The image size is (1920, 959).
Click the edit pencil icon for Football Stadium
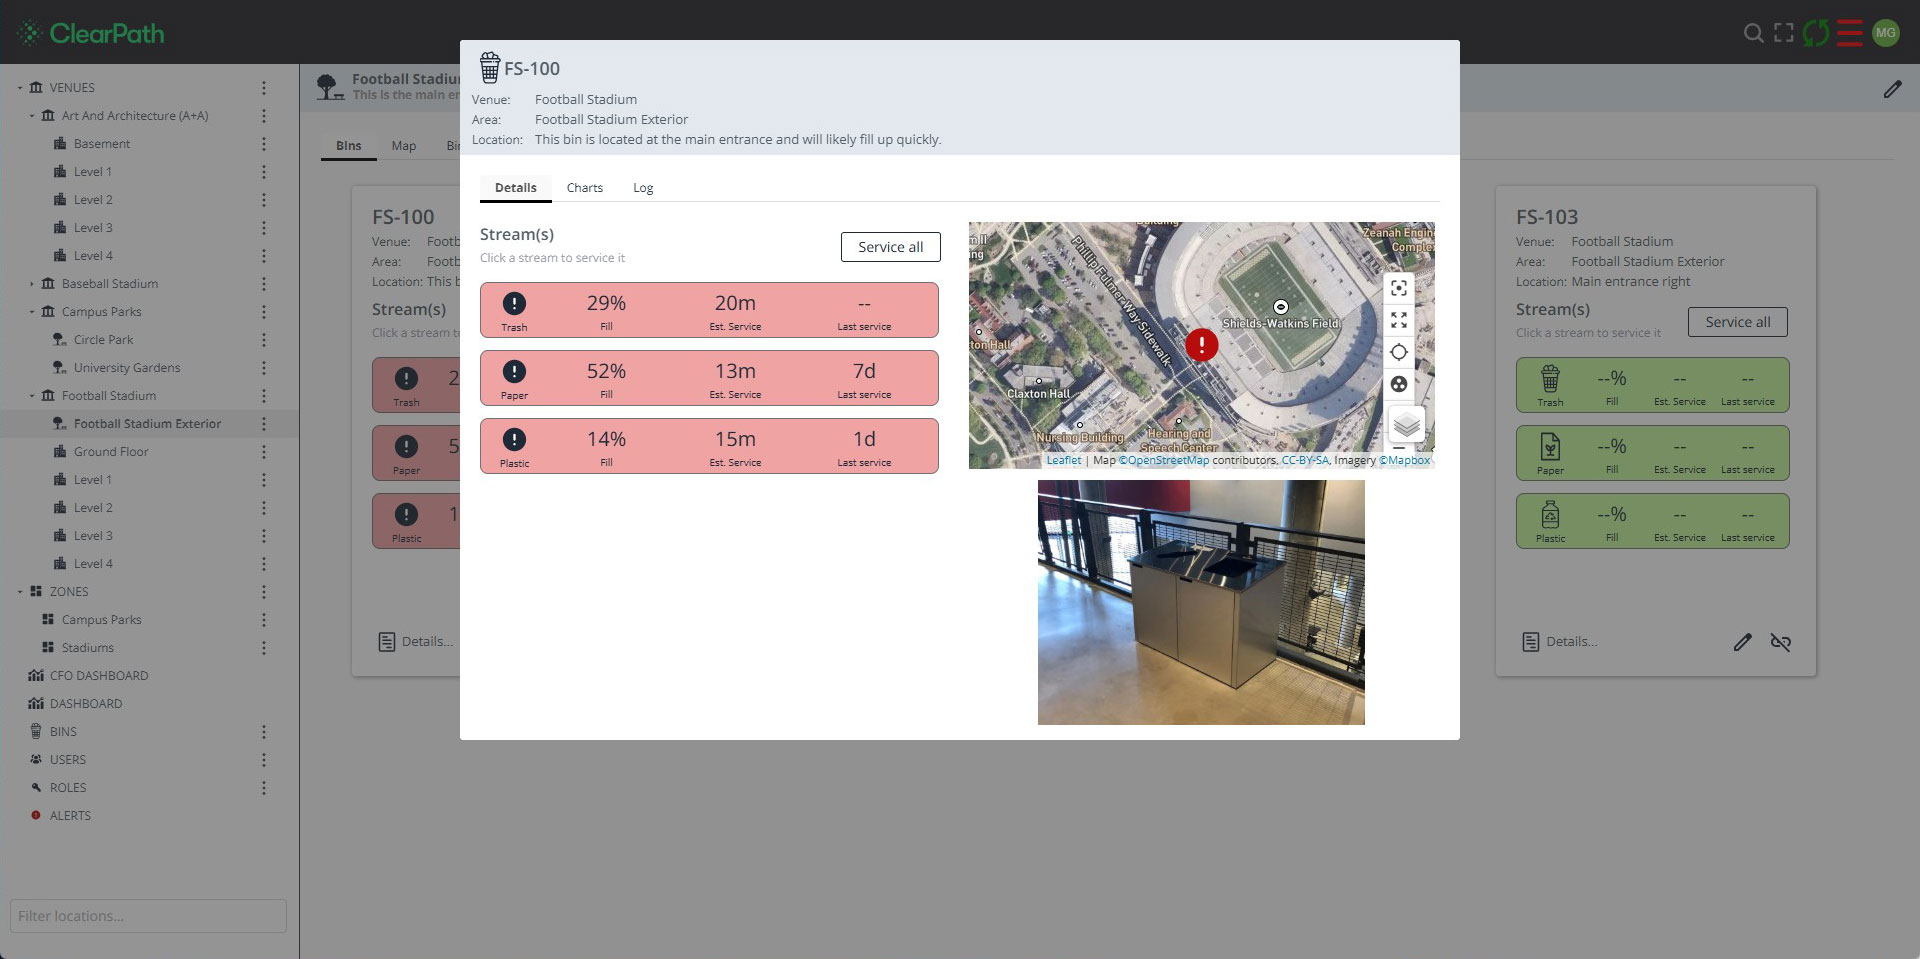tap(1892, 89)
